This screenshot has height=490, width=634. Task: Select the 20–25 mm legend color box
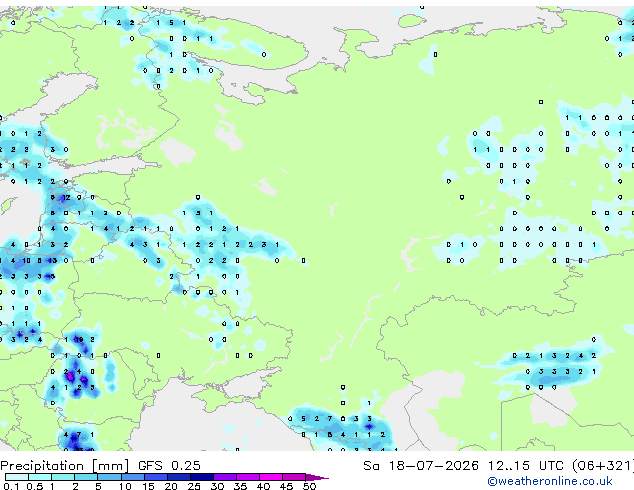179,477
